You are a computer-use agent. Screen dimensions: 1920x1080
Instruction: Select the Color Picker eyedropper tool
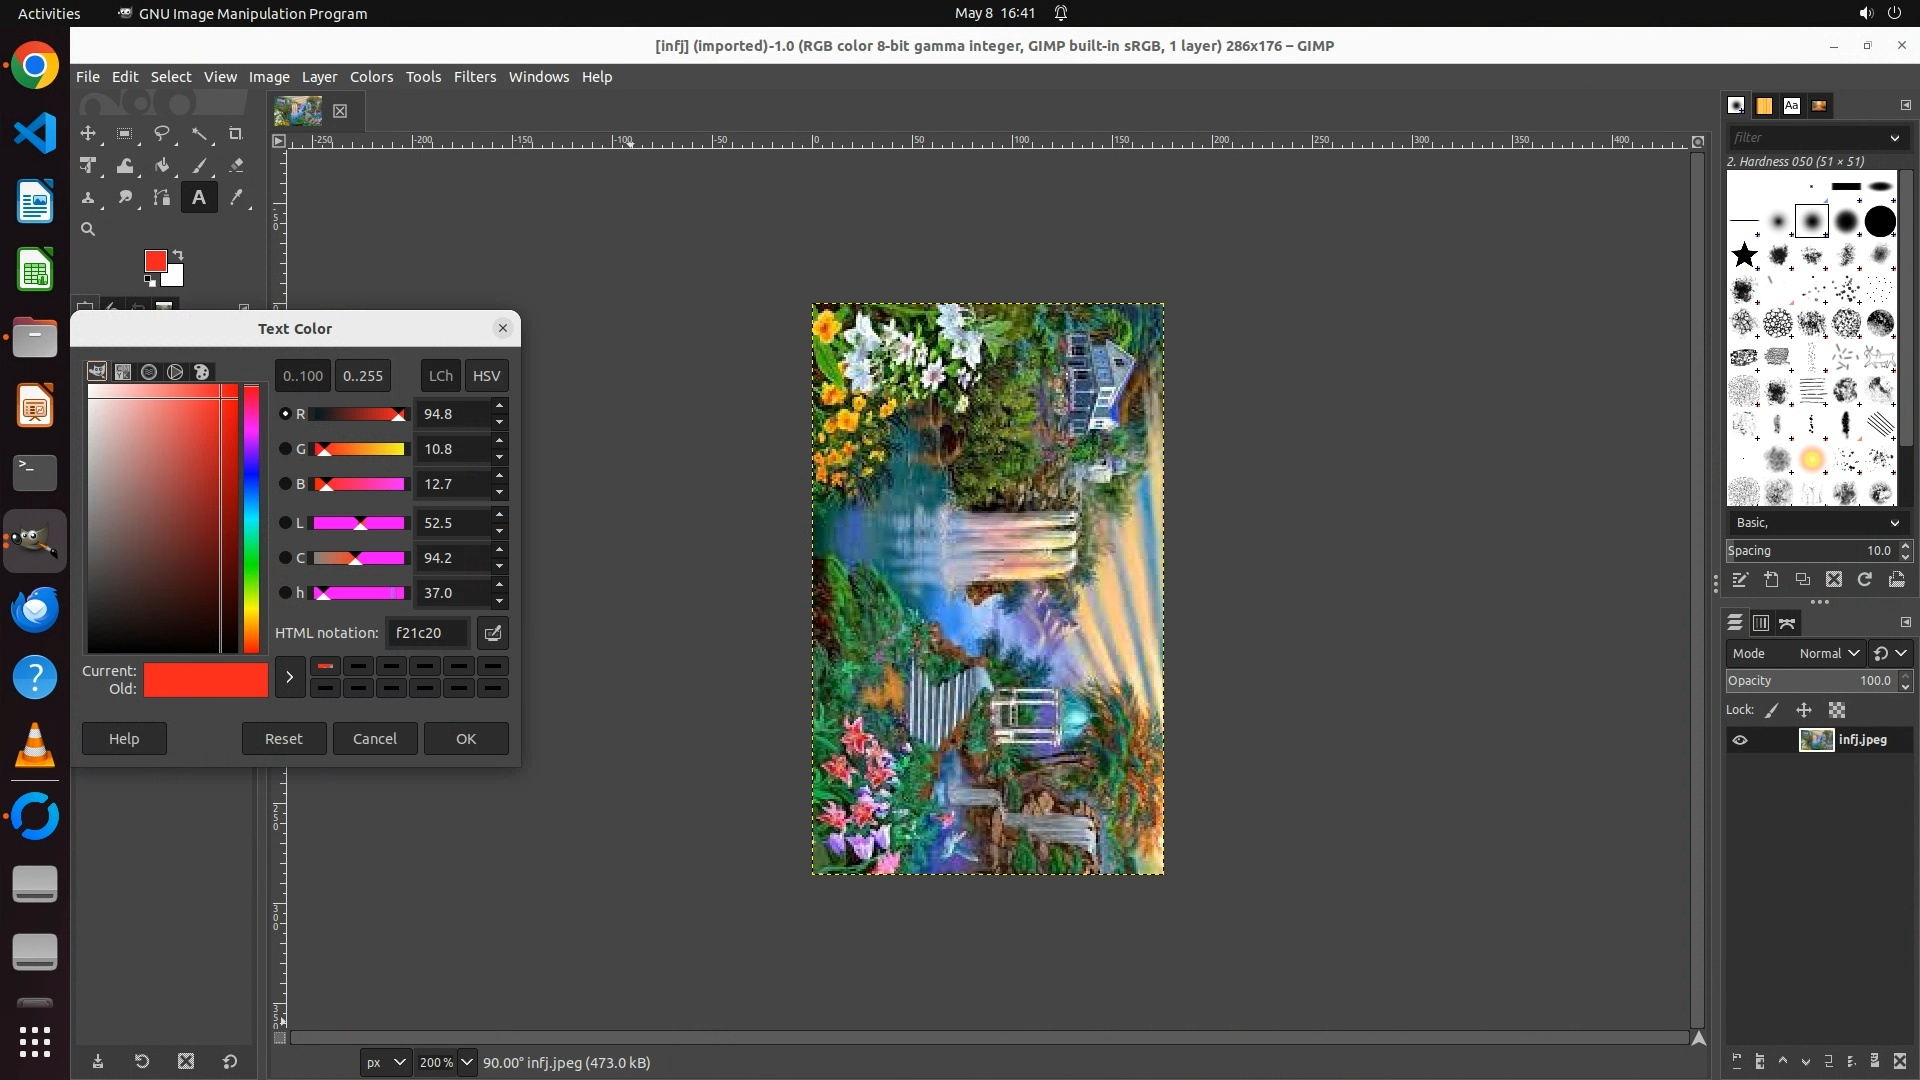[236, 198]
